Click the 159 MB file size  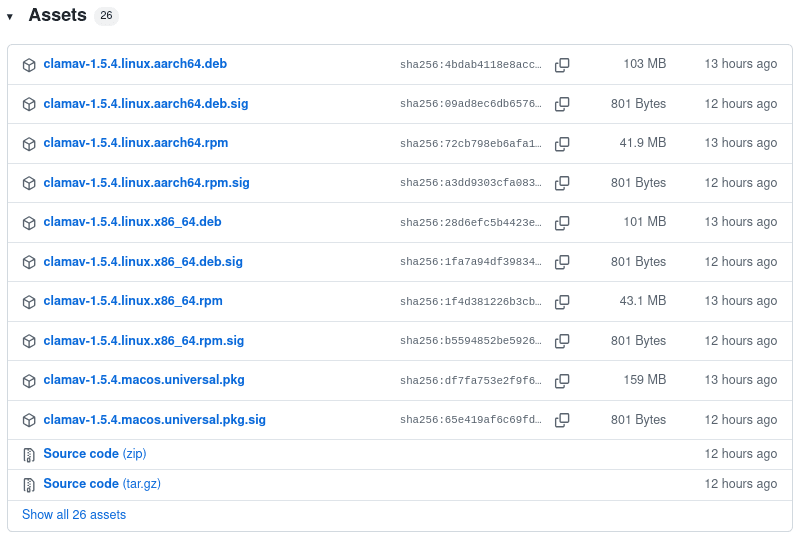(x=645, y=380)
